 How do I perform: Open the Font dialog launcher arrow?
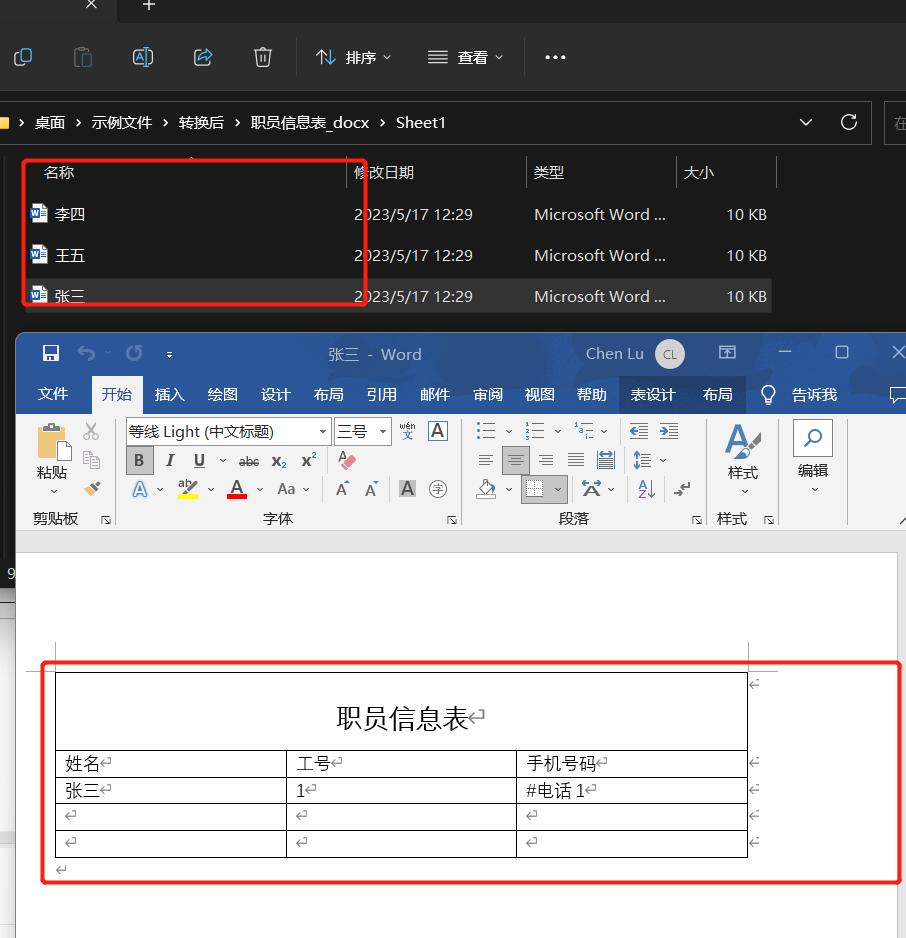point(452,518)
